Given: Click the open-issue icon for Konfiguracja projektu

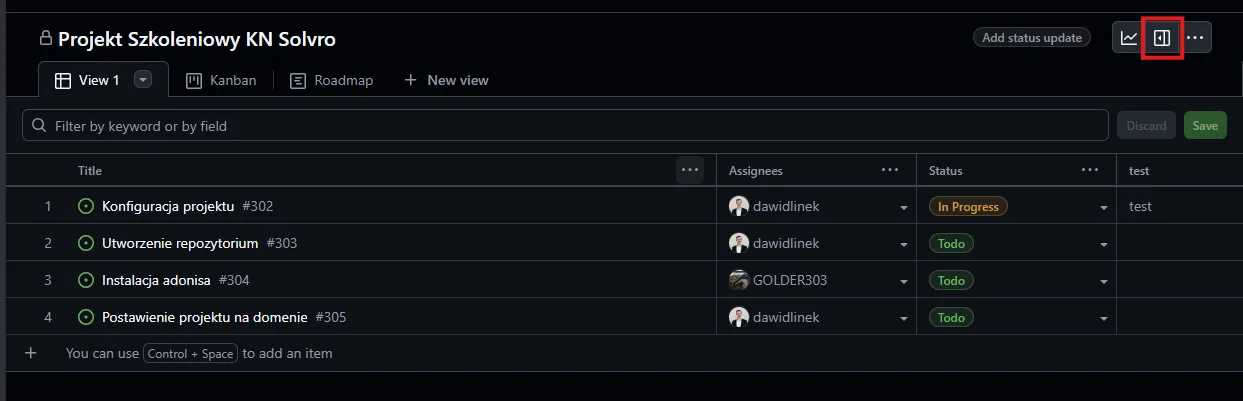Looking at the screenshot, I should [x=85, y=206].
